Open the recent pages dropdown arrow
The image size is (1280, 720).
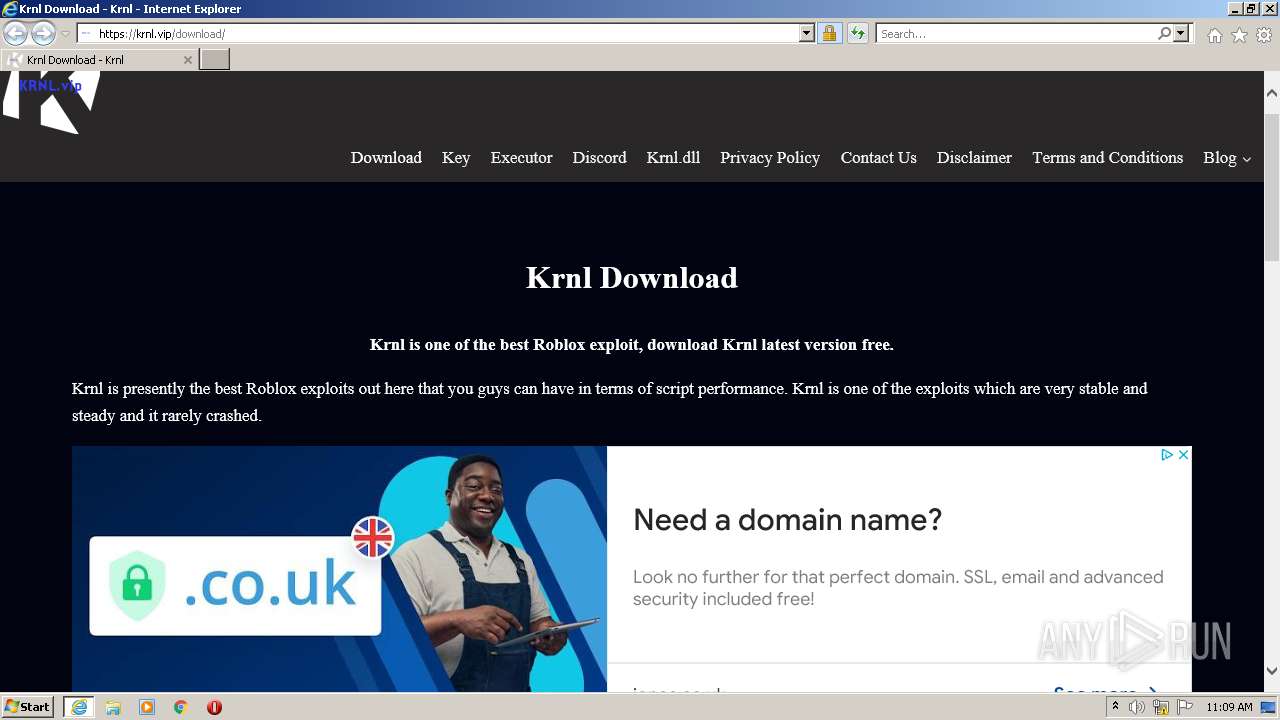[65, 34]
